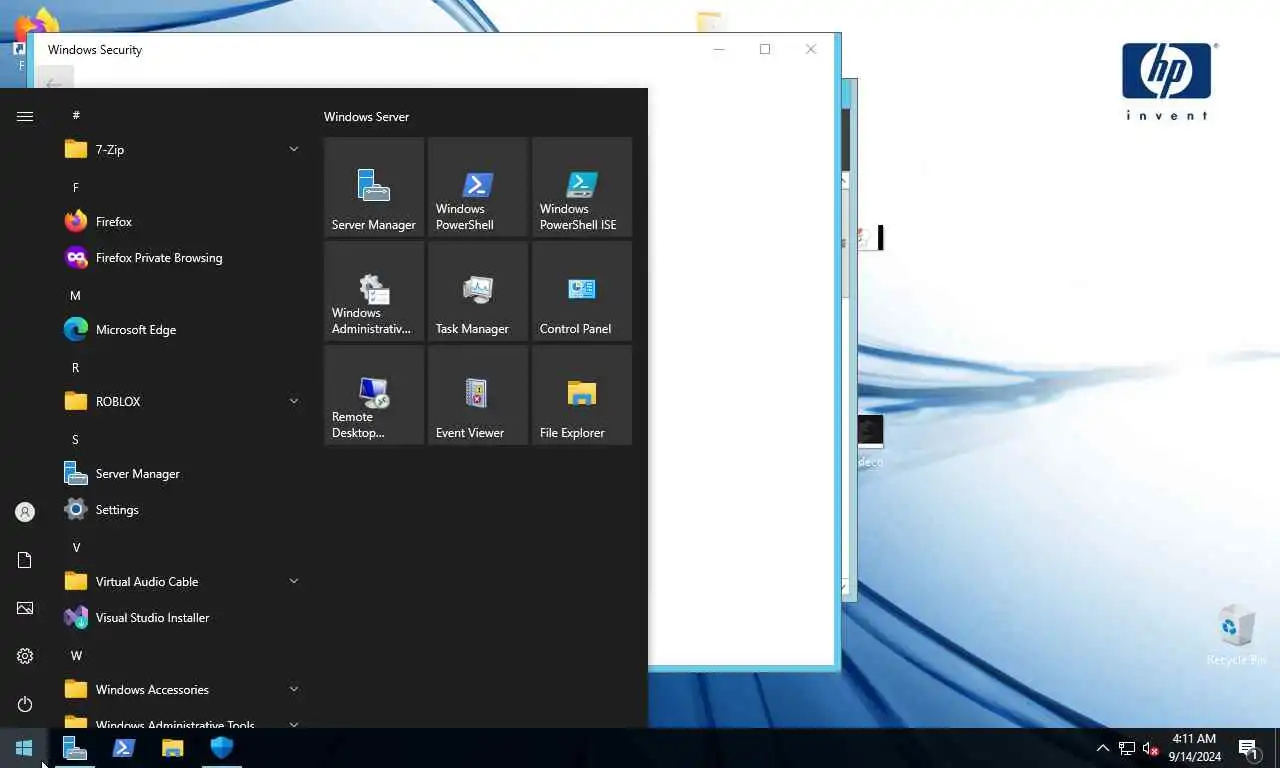
Task: Launch Visual Studio Installer
Action: click(182, 618)
